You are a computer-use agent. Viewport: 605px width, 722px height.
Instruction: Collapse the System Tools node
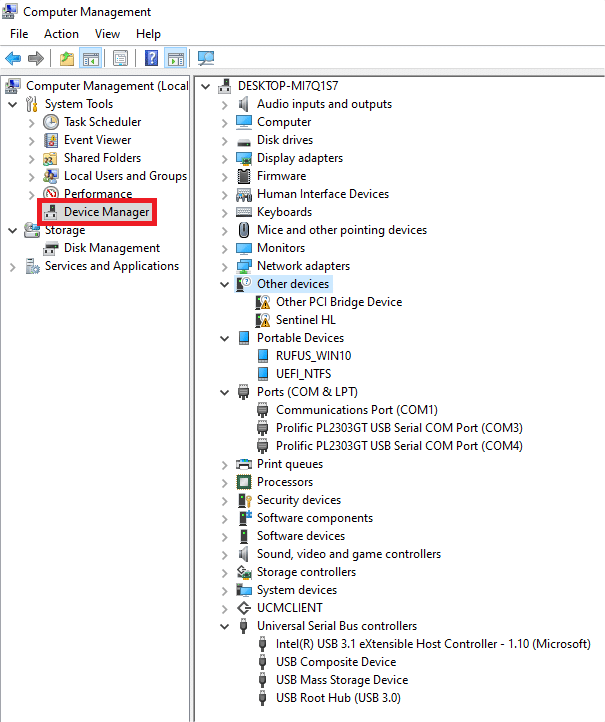coord(13,105)
